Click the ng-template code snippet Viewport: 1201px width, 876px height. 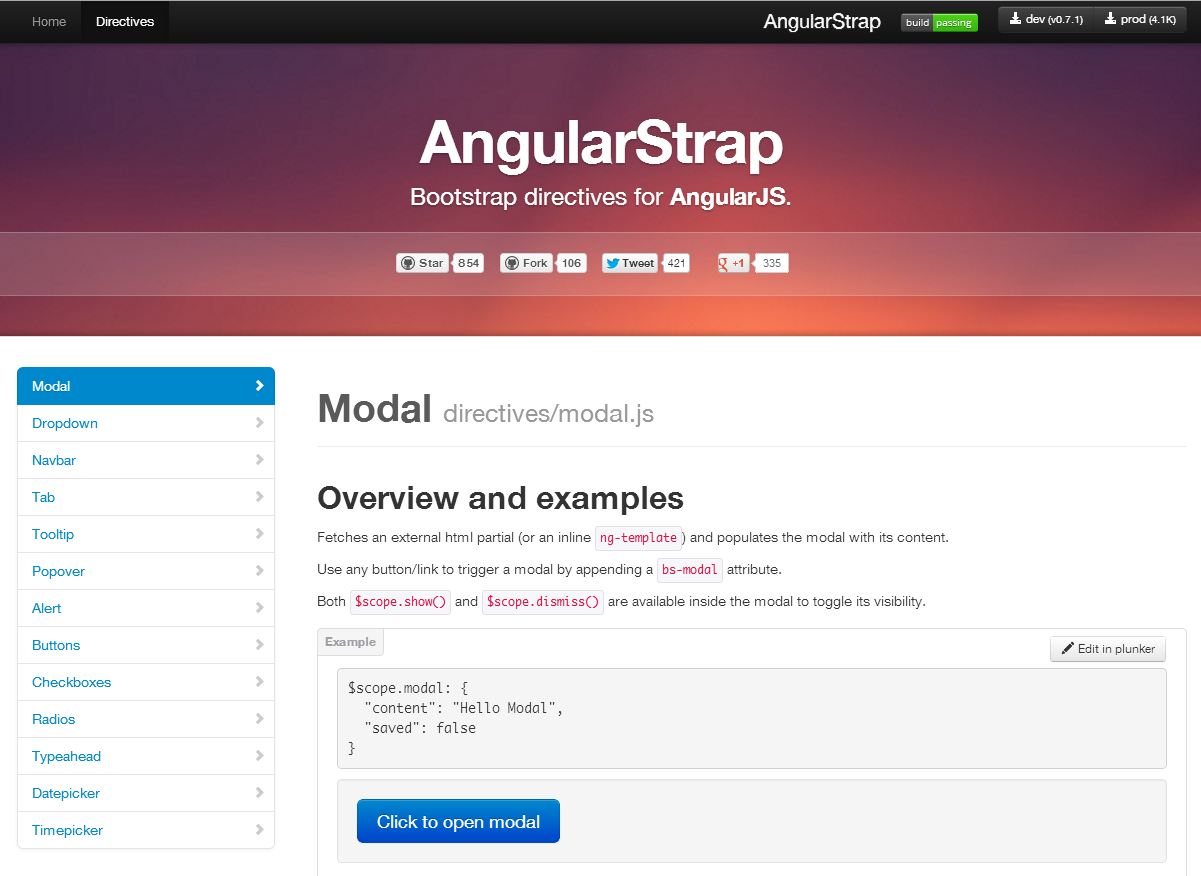[x=638, y=538]
